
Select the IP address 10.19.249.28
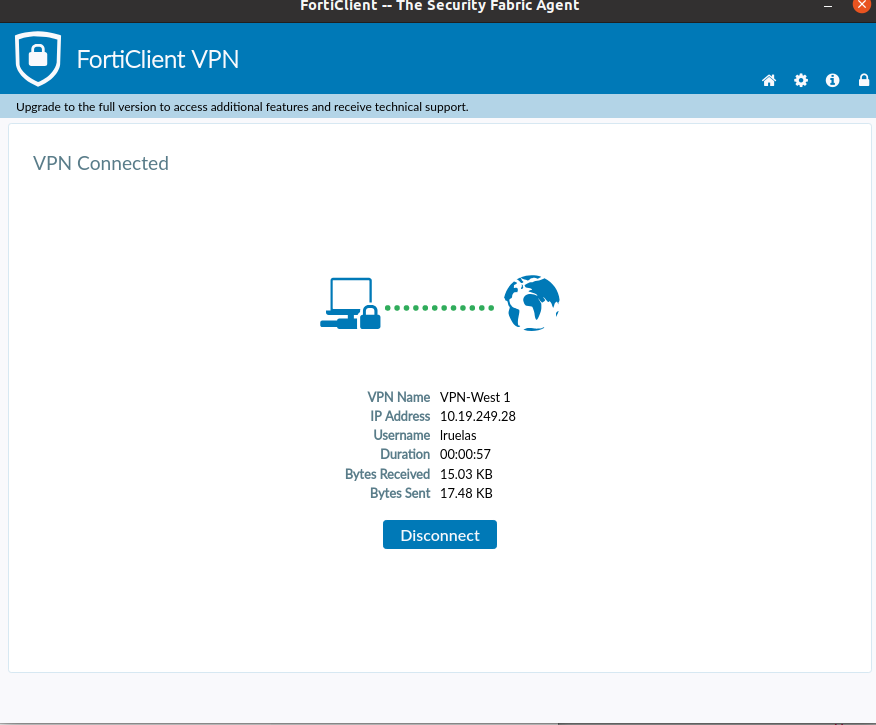click(x=478, y=416)
